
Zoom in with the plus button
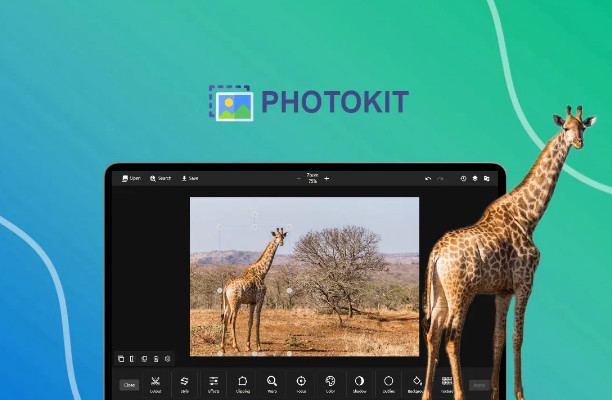click(x=327, y=178)
